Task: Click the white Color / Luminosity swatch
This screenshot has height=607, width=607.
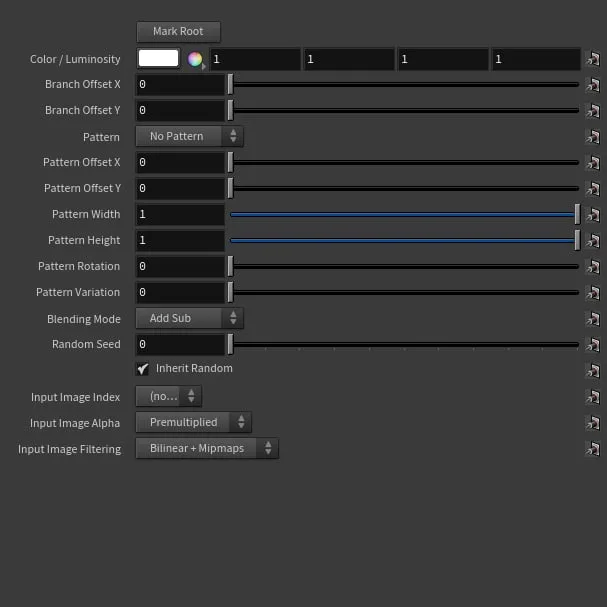Action: pyautogui.click(x=158, y=59)
